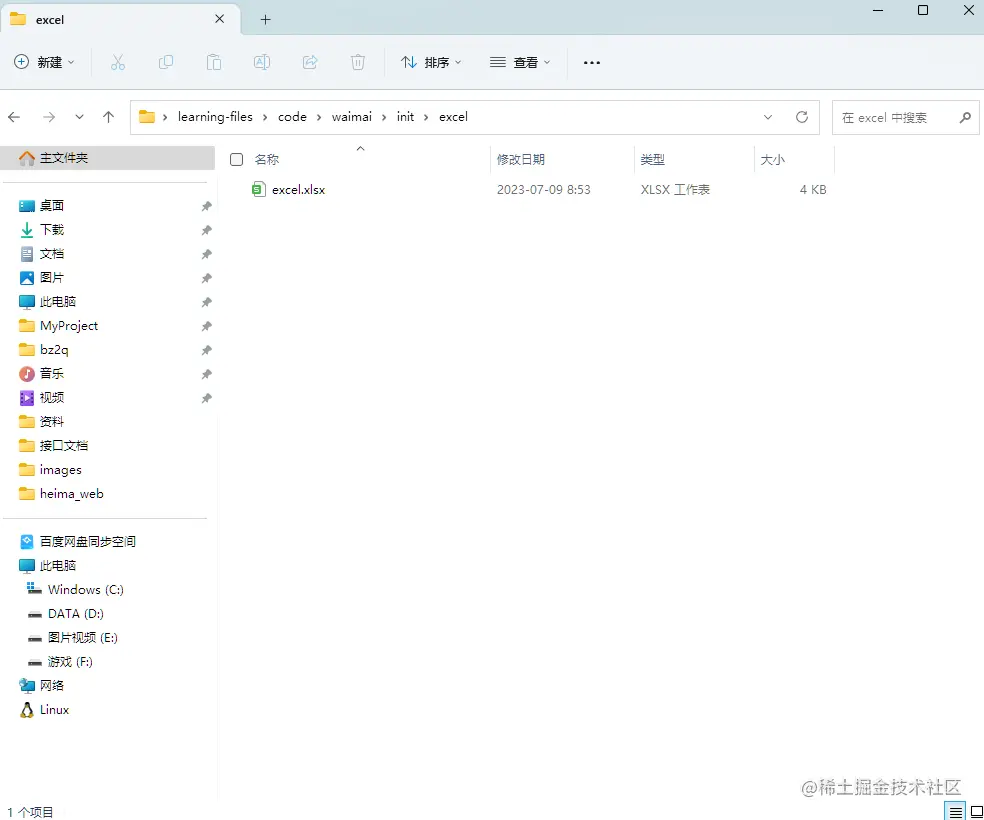This screenshot has width=984, height=820.
Task: Switch to details view in status bar
Action: coord(955,811)
